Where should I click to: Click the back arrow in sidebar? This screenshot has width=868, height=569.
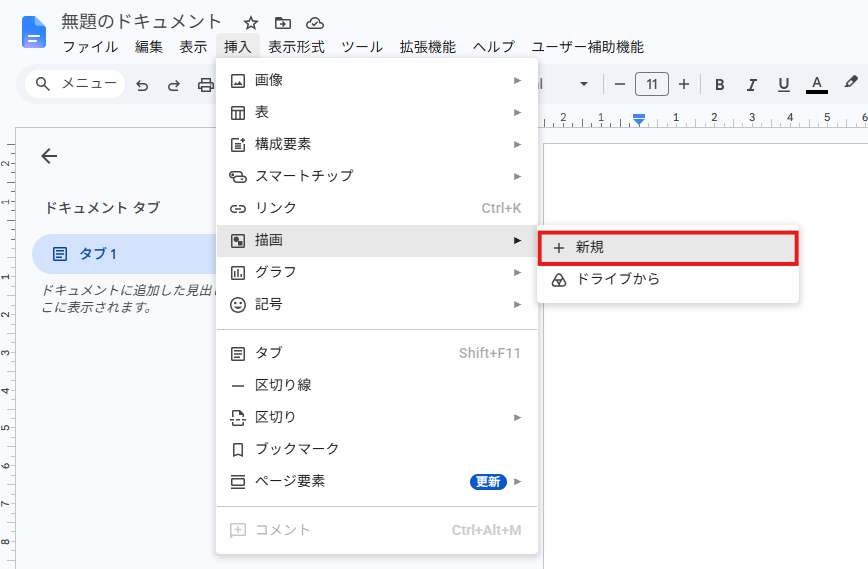point(49,156)
